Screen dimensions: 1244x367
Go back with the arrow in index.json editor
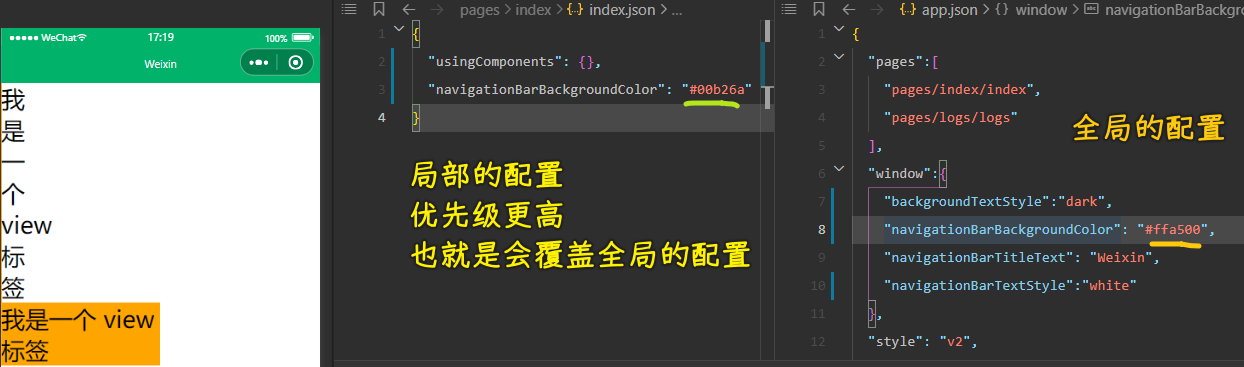pyautogui.click(x=408, y=10)
